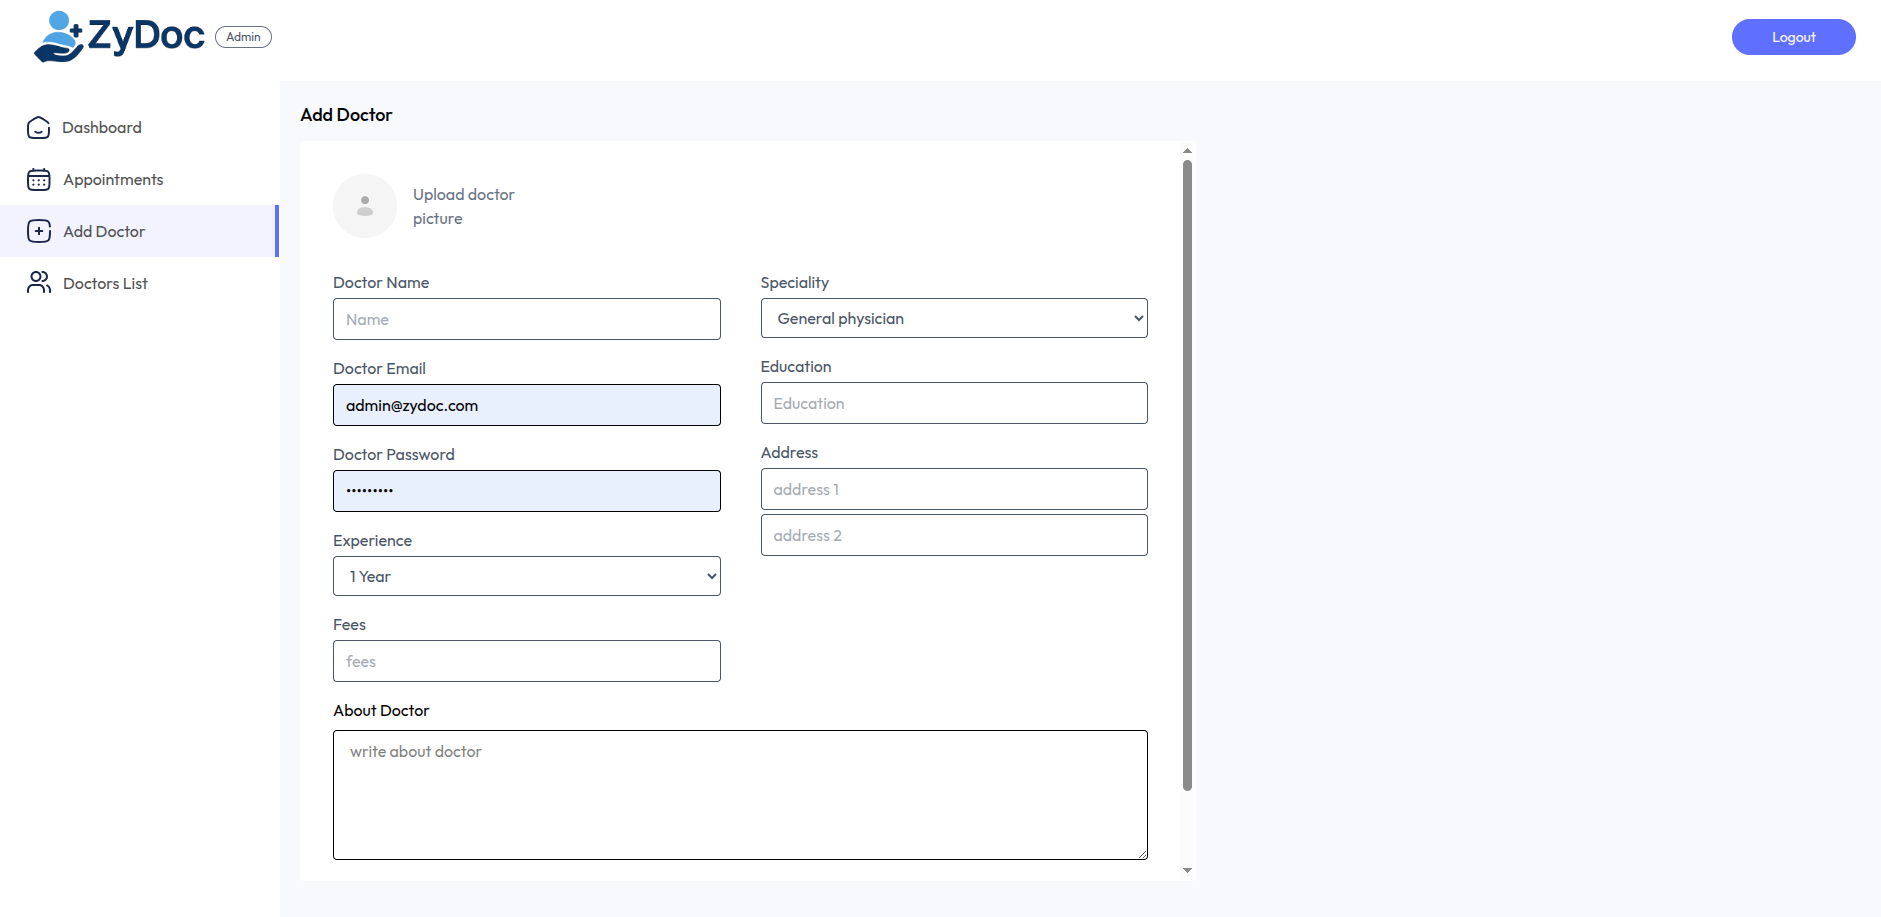The width and height of the screenshot is (1881, 917).
Task: Click the scrollbar down arrow
Action: point(1187,870)
